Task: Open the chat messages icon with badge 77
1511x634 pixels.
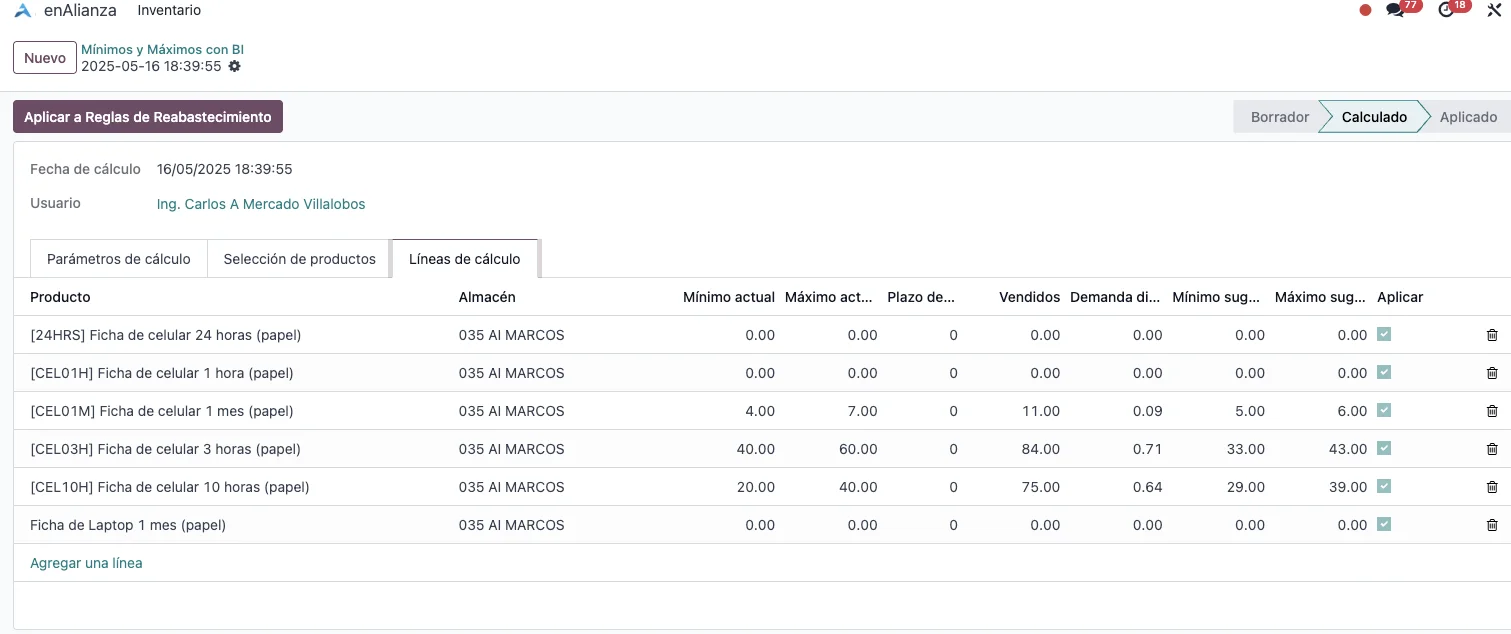Action: (x=1395, y=10)
